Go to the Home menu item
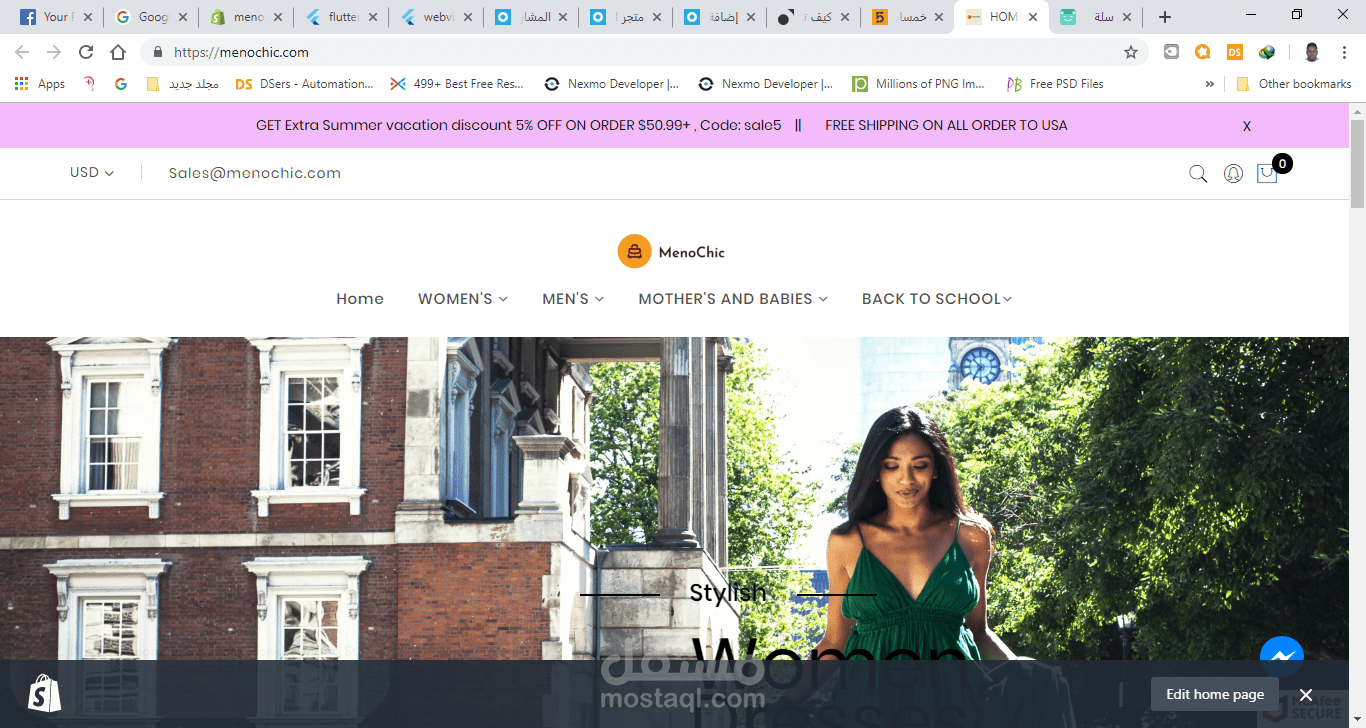 360,299
